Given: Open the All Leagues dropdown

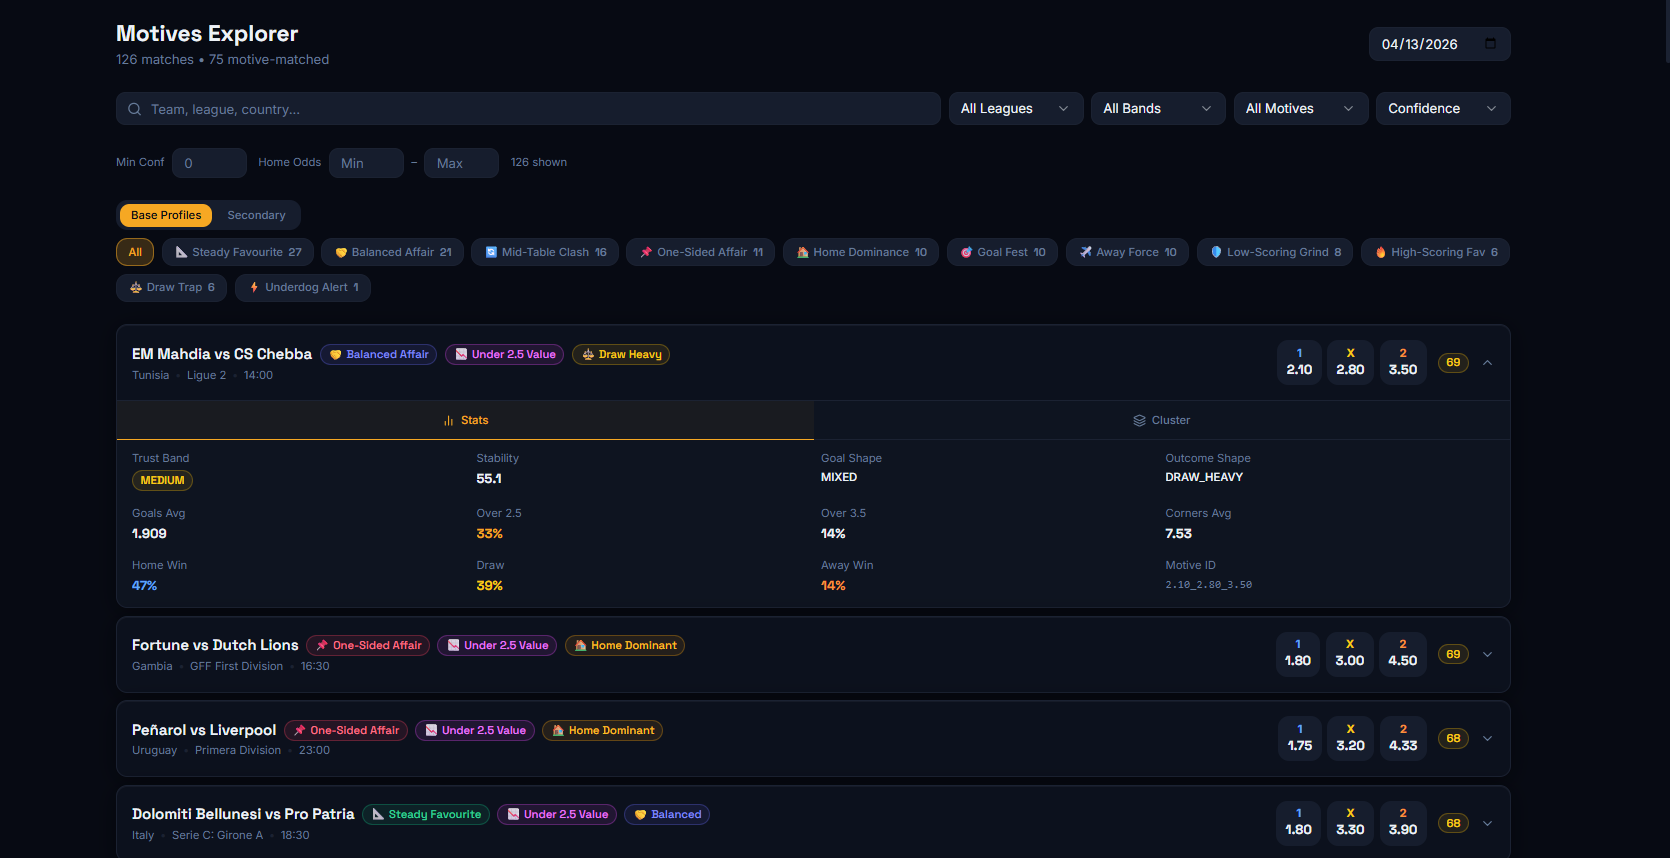Looking at the screenshot, I should click(1015, 109).
